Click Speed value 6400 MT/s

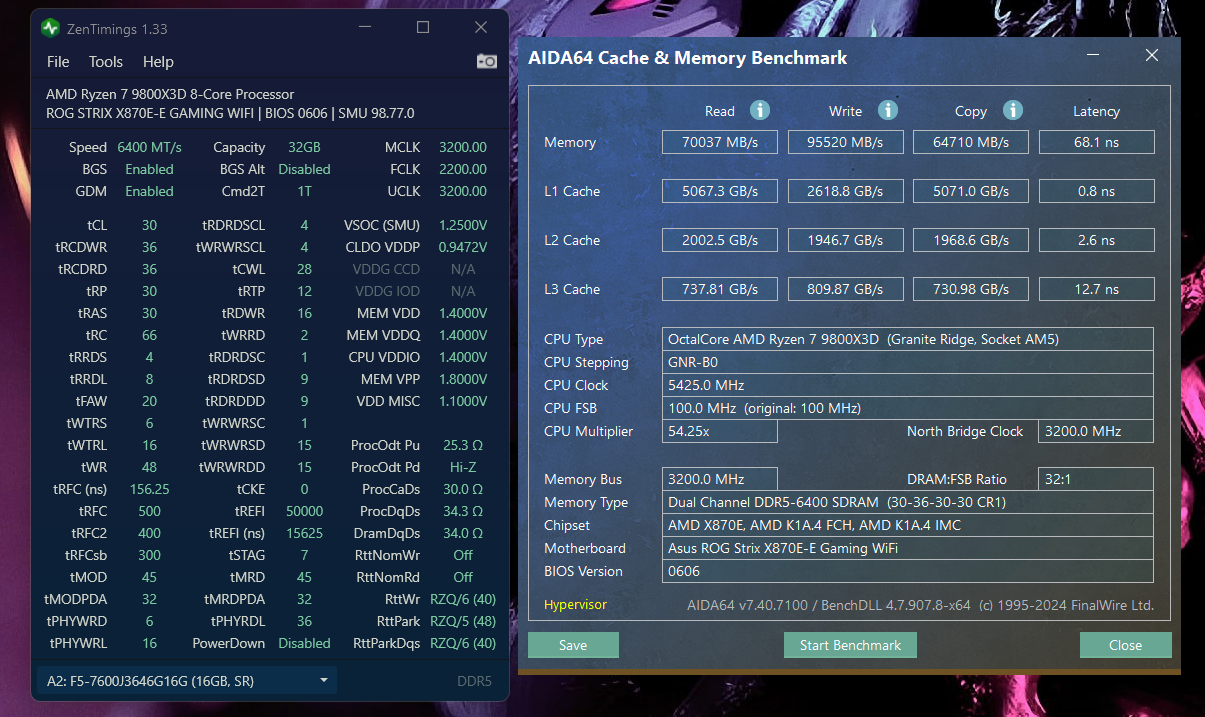(x=149, y=147)
